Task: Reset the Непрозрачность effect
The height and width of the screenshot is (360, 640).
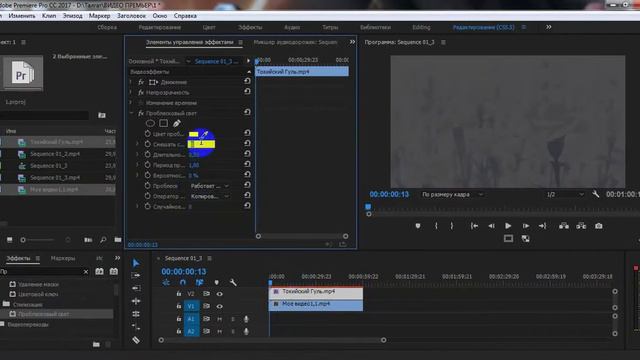Action: pyautogui.click(x=247, y=91)
